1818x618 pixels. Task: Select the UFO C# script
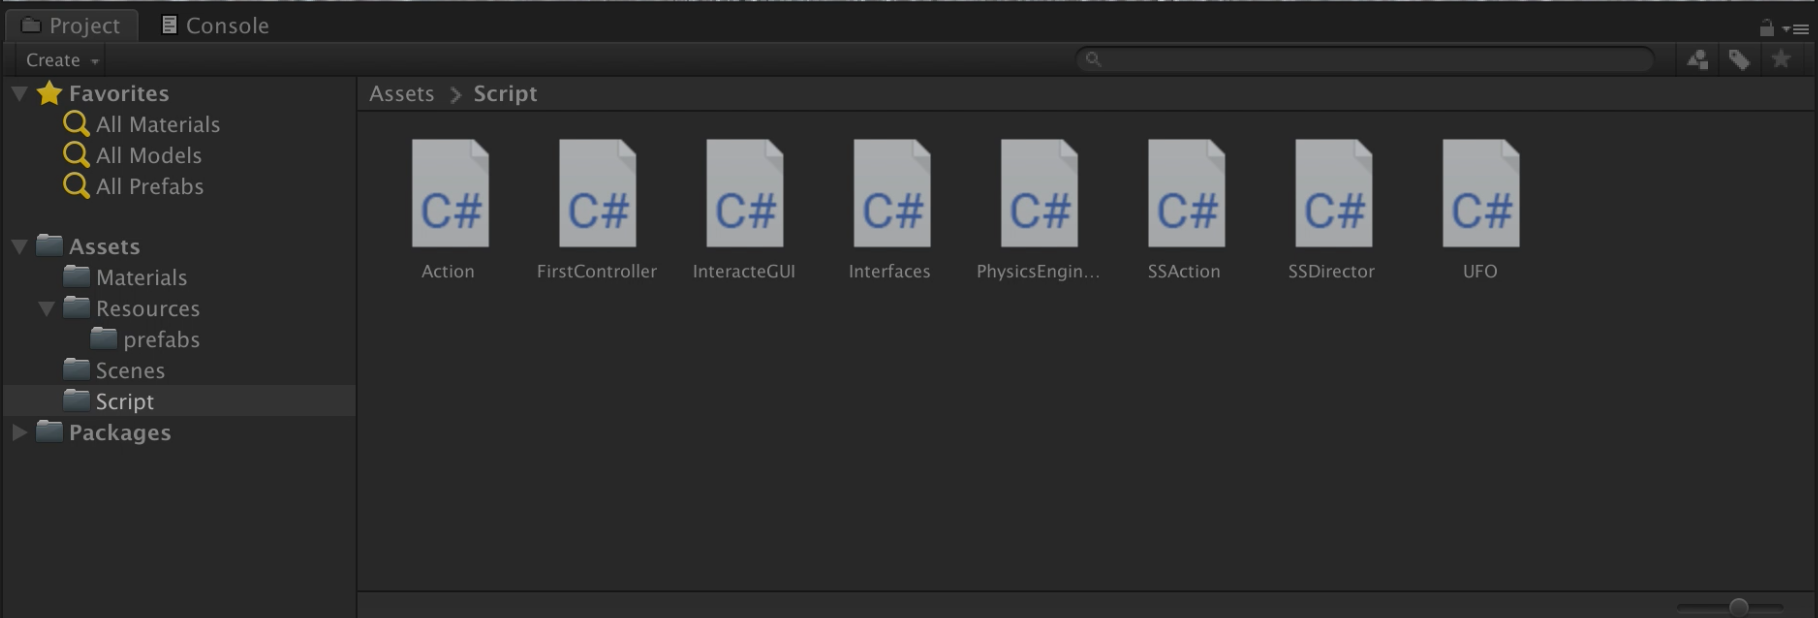[x=1480, y=193]
